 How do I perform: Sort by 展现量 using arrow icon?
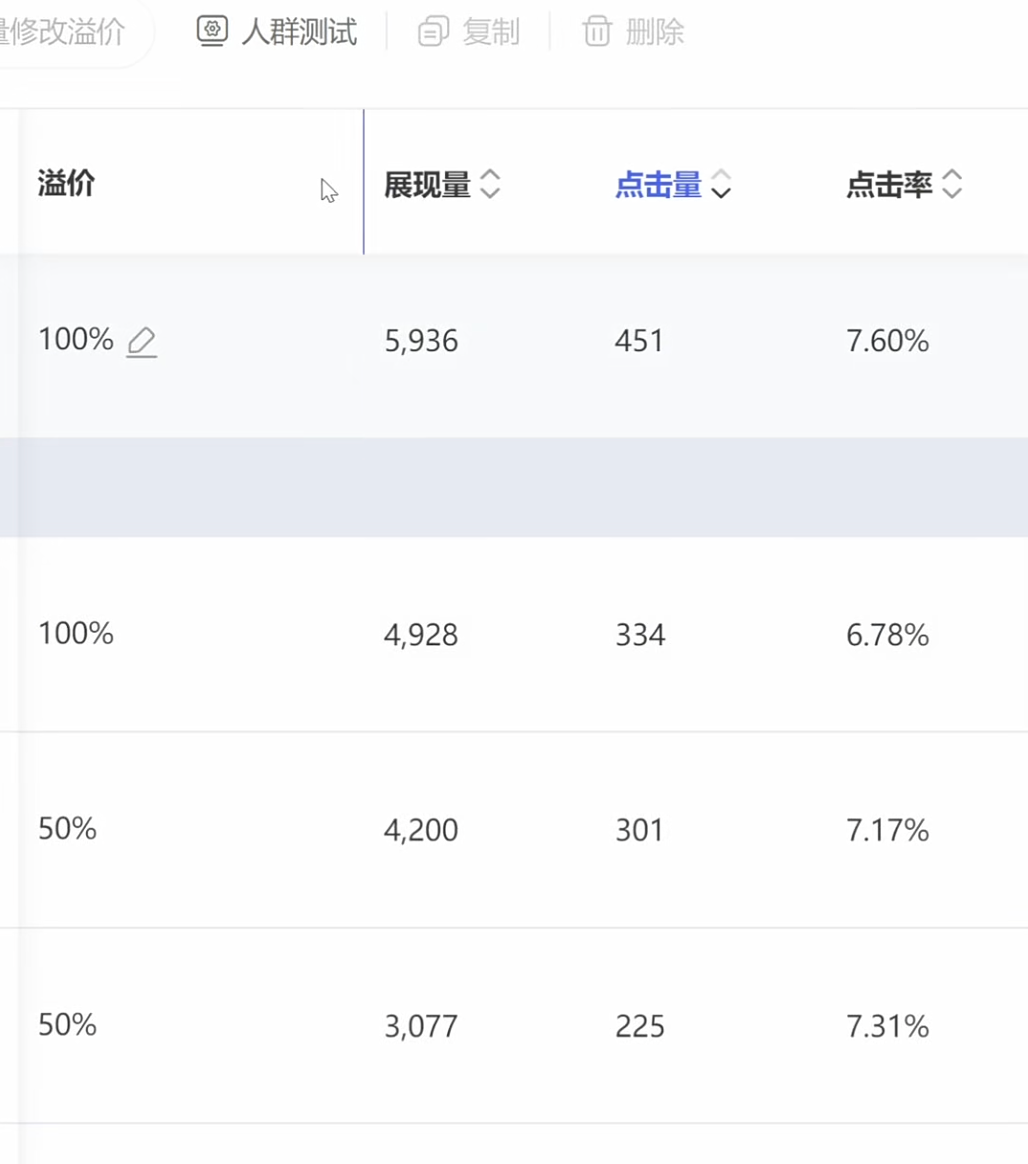[x=490, y=184]
